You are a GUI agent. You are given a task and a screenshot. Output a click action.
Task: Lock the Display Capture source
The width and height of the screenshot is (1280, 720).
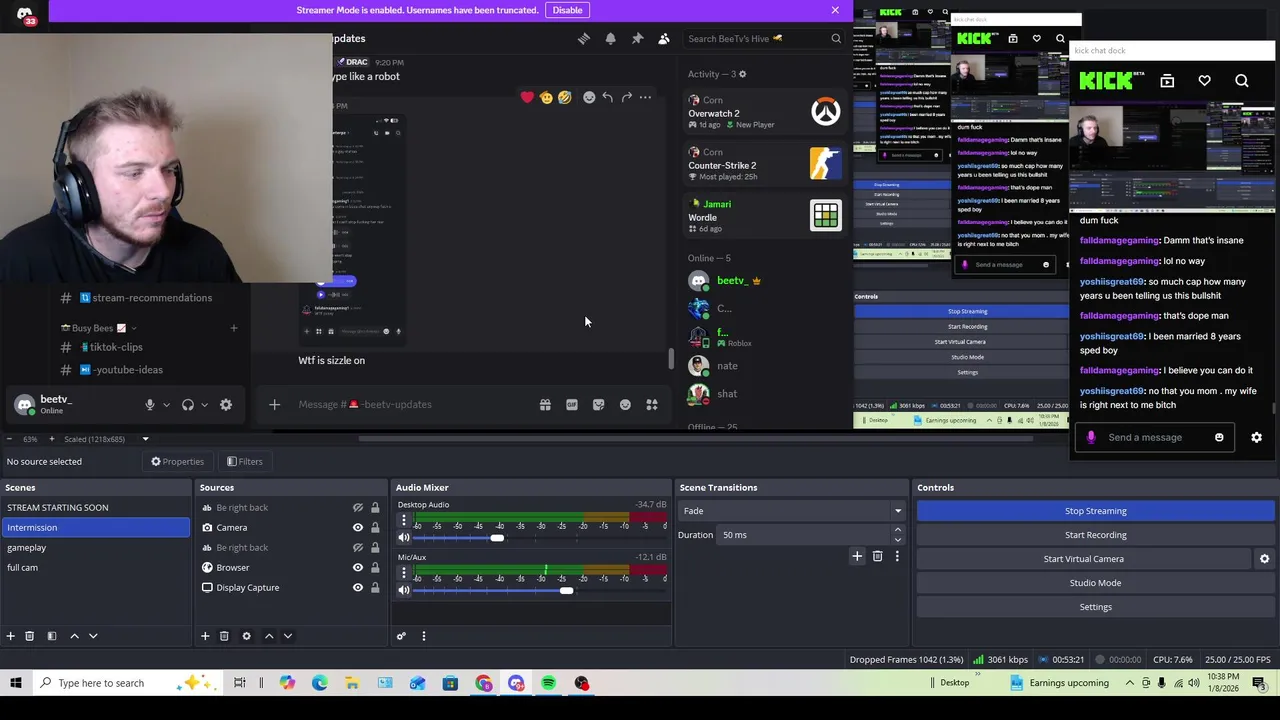point(375,587)
